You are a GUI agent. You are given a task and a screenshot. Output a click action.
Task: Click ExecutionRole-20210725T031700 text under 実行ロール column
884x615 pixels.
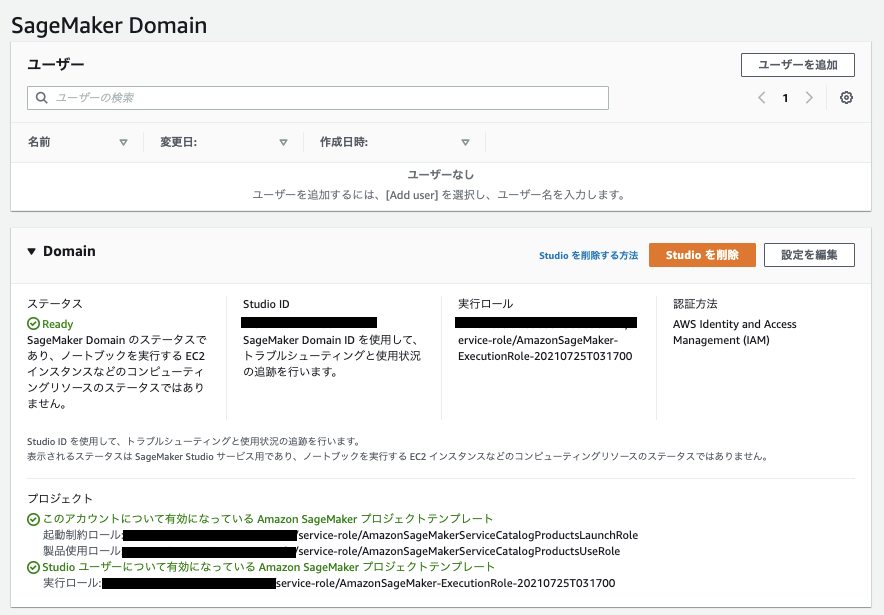point(545,356)
